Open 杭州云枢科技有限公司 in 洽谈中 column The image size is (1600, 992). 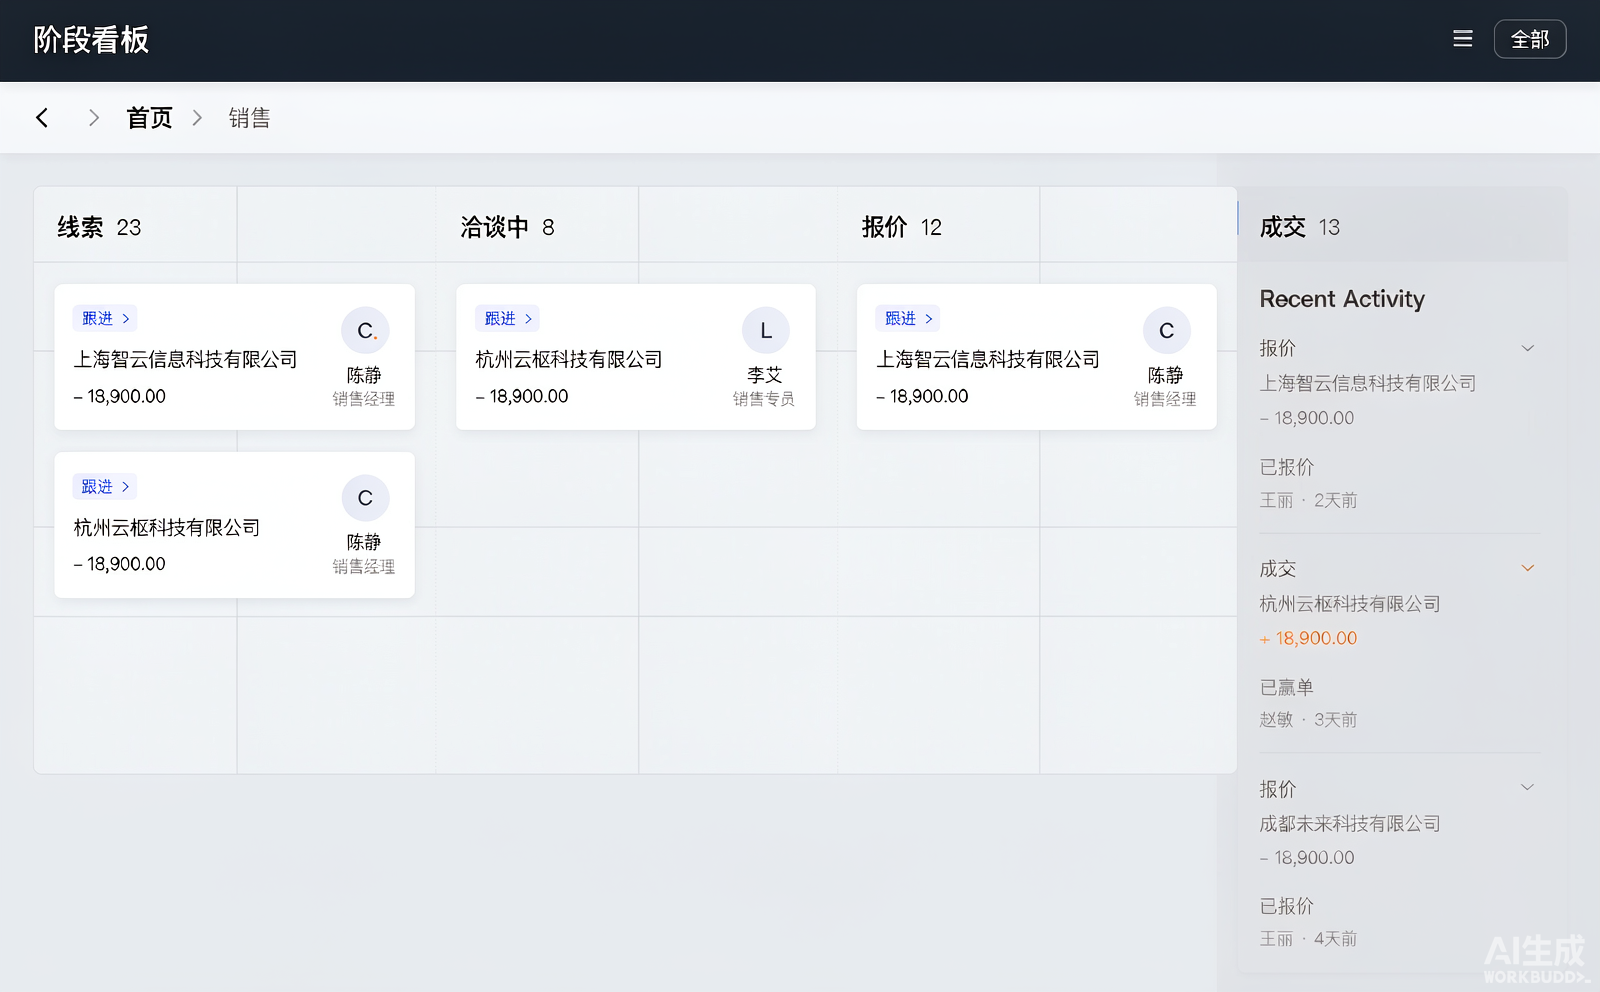569,359
